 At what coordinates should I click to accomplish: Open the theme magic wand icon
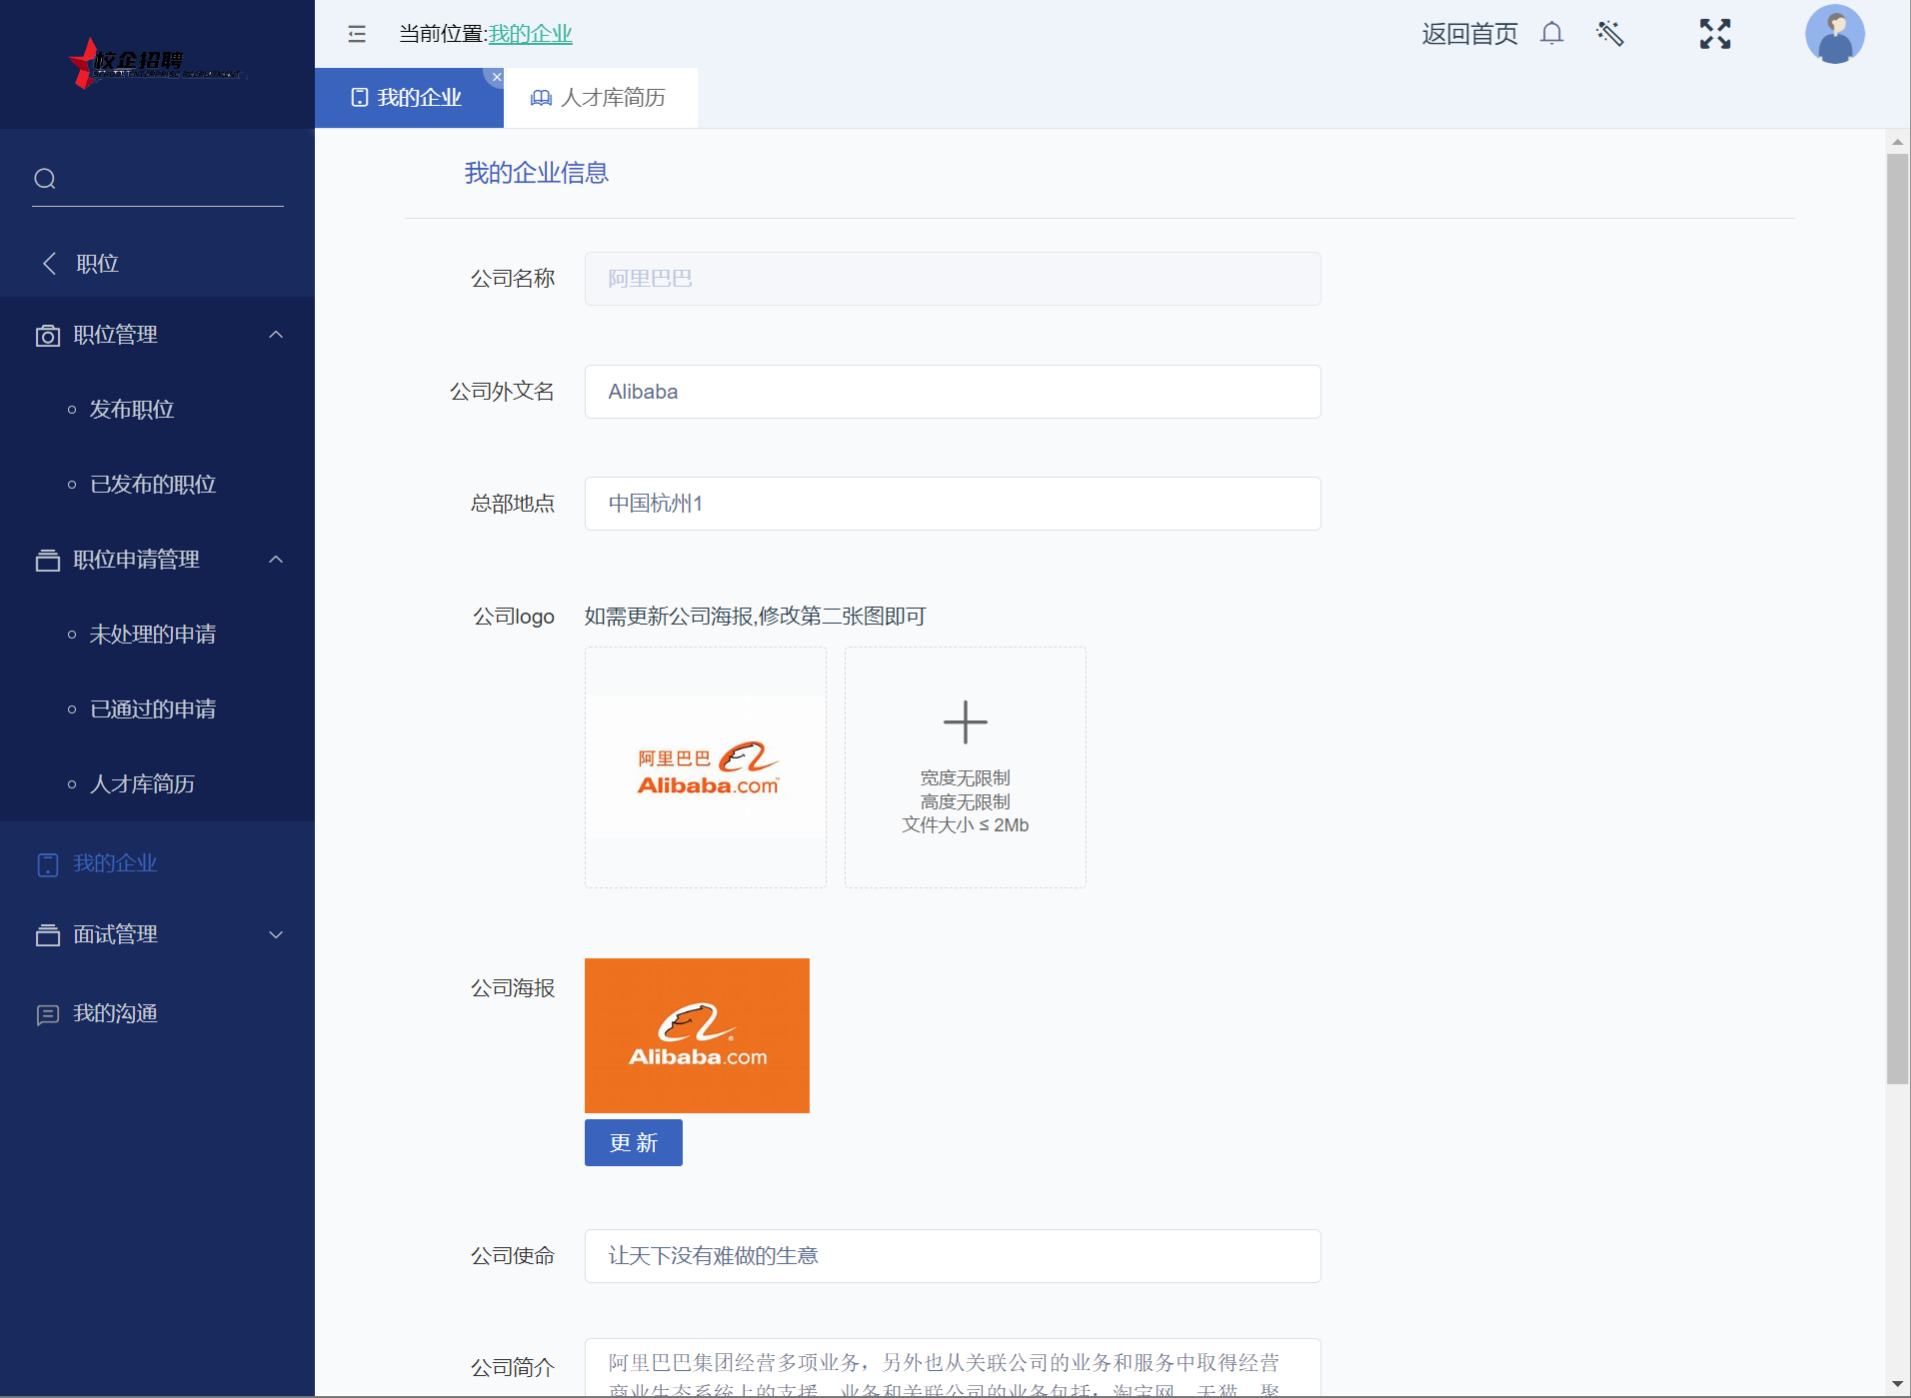(x=1610, y=34)
